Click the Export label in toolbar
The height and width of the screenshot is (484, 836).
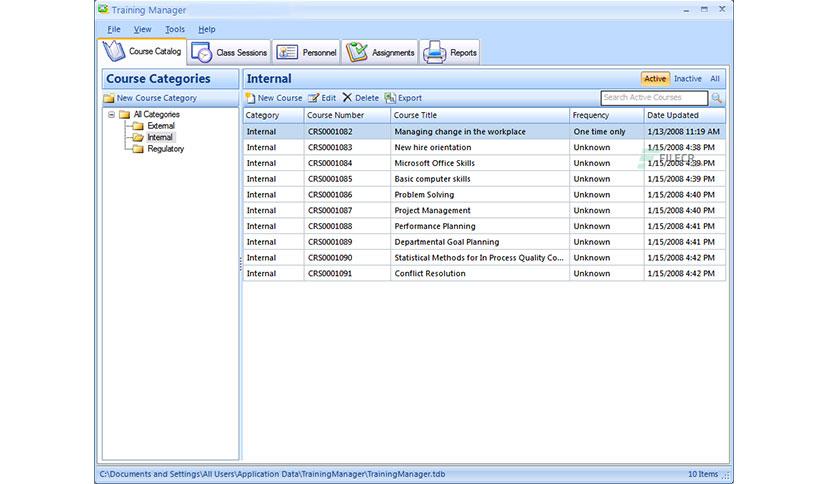pos(410,98)
